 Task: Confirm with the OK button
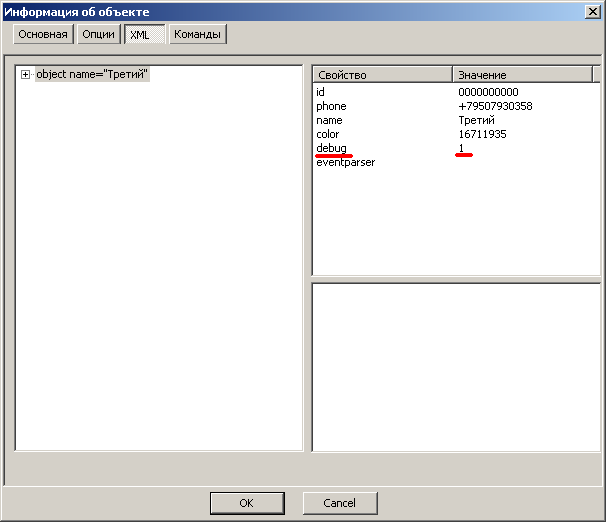coord(247,503)
